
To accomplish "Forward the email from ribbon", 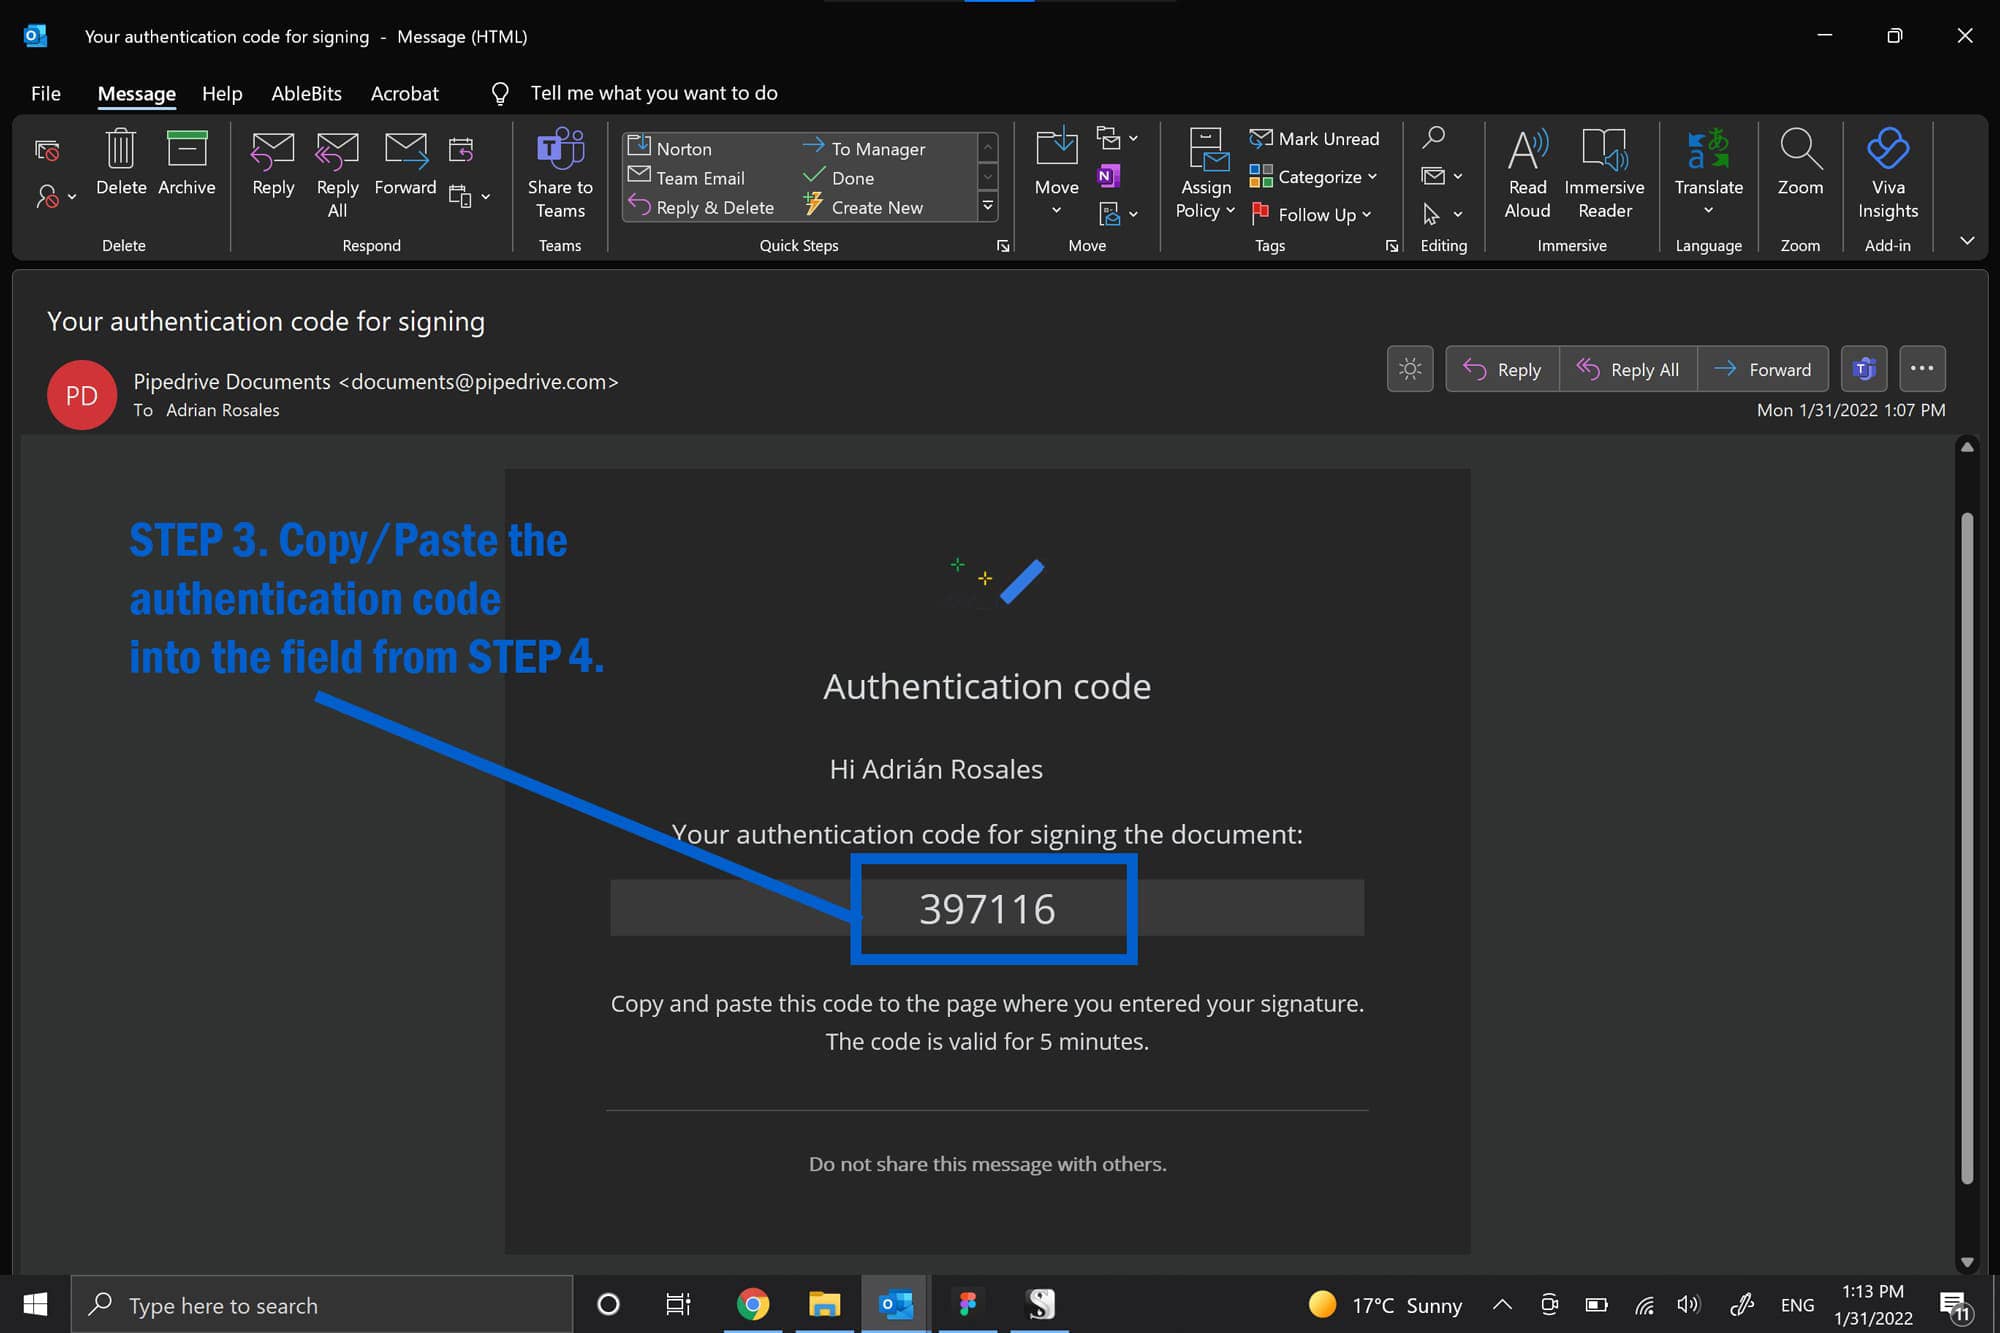I will click(405, 164).
